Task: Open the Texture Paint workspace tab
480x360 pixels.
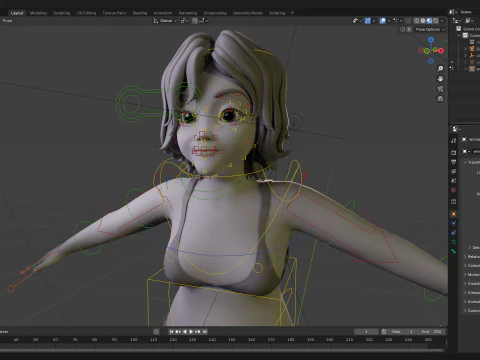Action: click(114, 13)
